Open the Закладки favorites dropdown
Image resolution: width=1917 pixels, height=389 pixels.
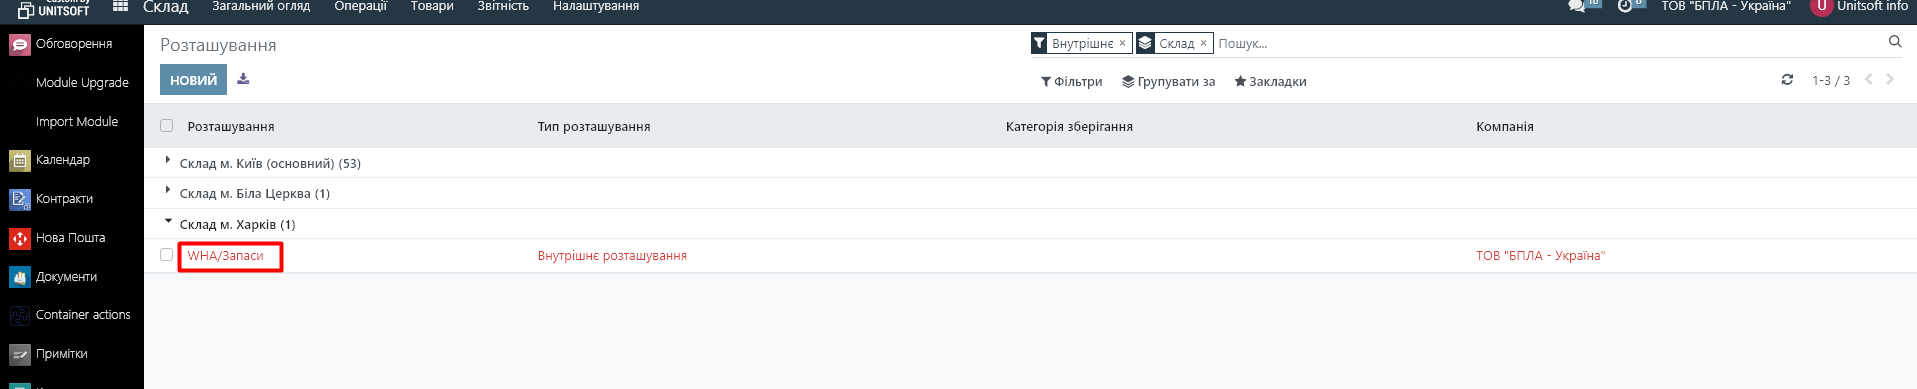click(x=1270, y=82)
